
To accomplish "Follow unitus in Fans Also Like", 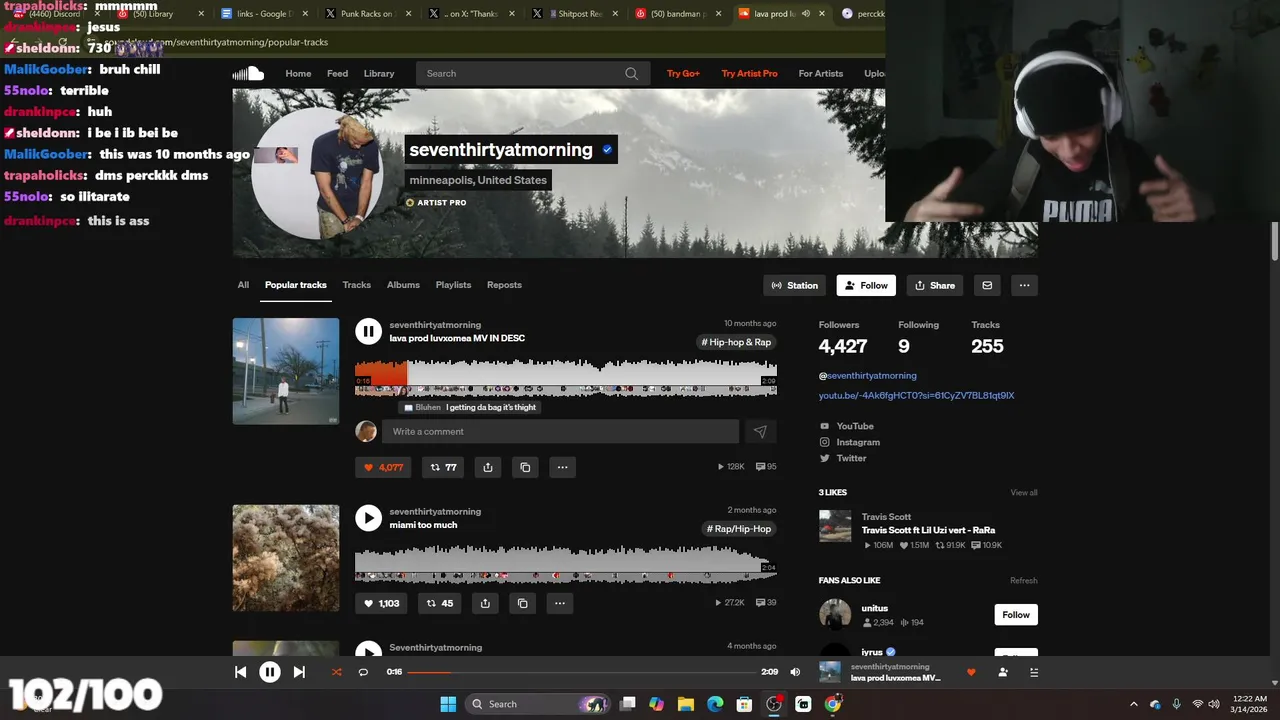I will [1016, 615].
